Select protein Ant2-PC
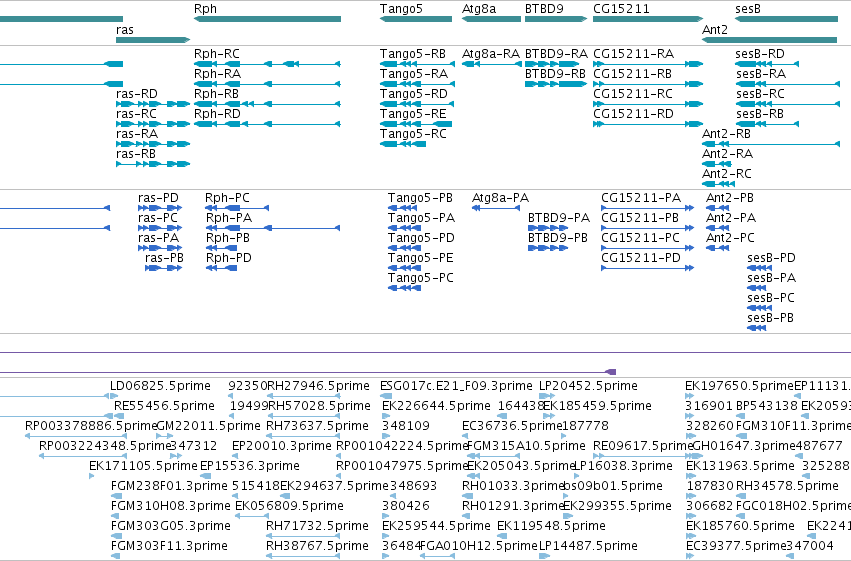This screenshot has height=561, width=851. tap(730, 238)
